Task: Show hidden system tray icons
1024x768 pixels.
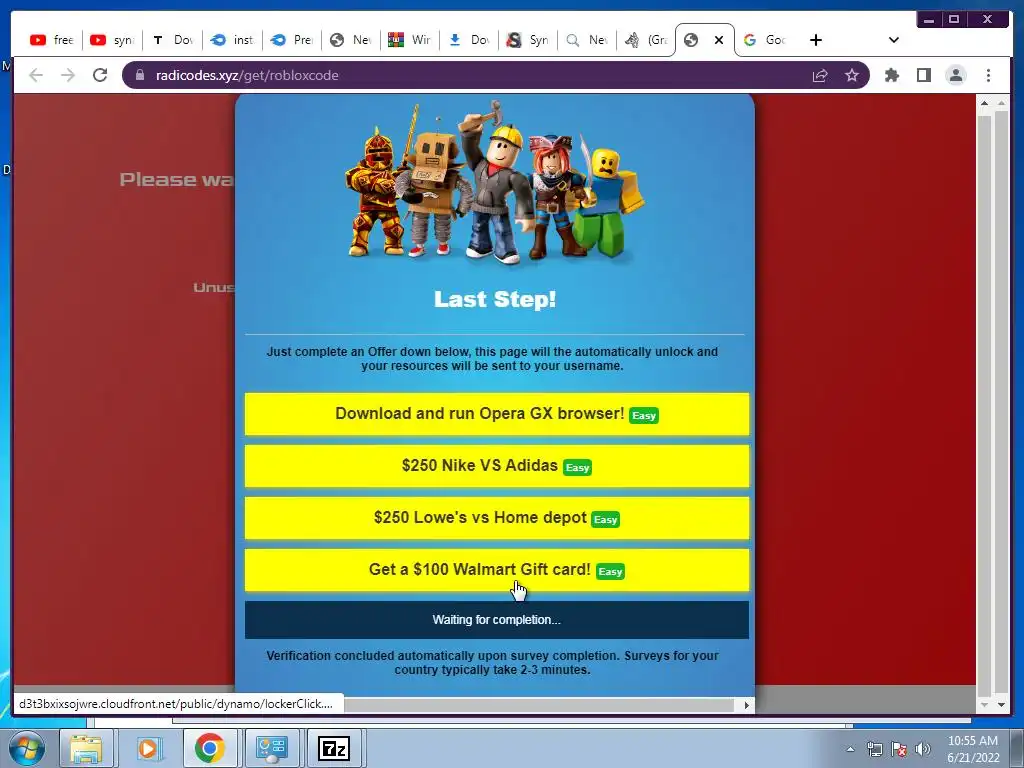Action: 850,749
